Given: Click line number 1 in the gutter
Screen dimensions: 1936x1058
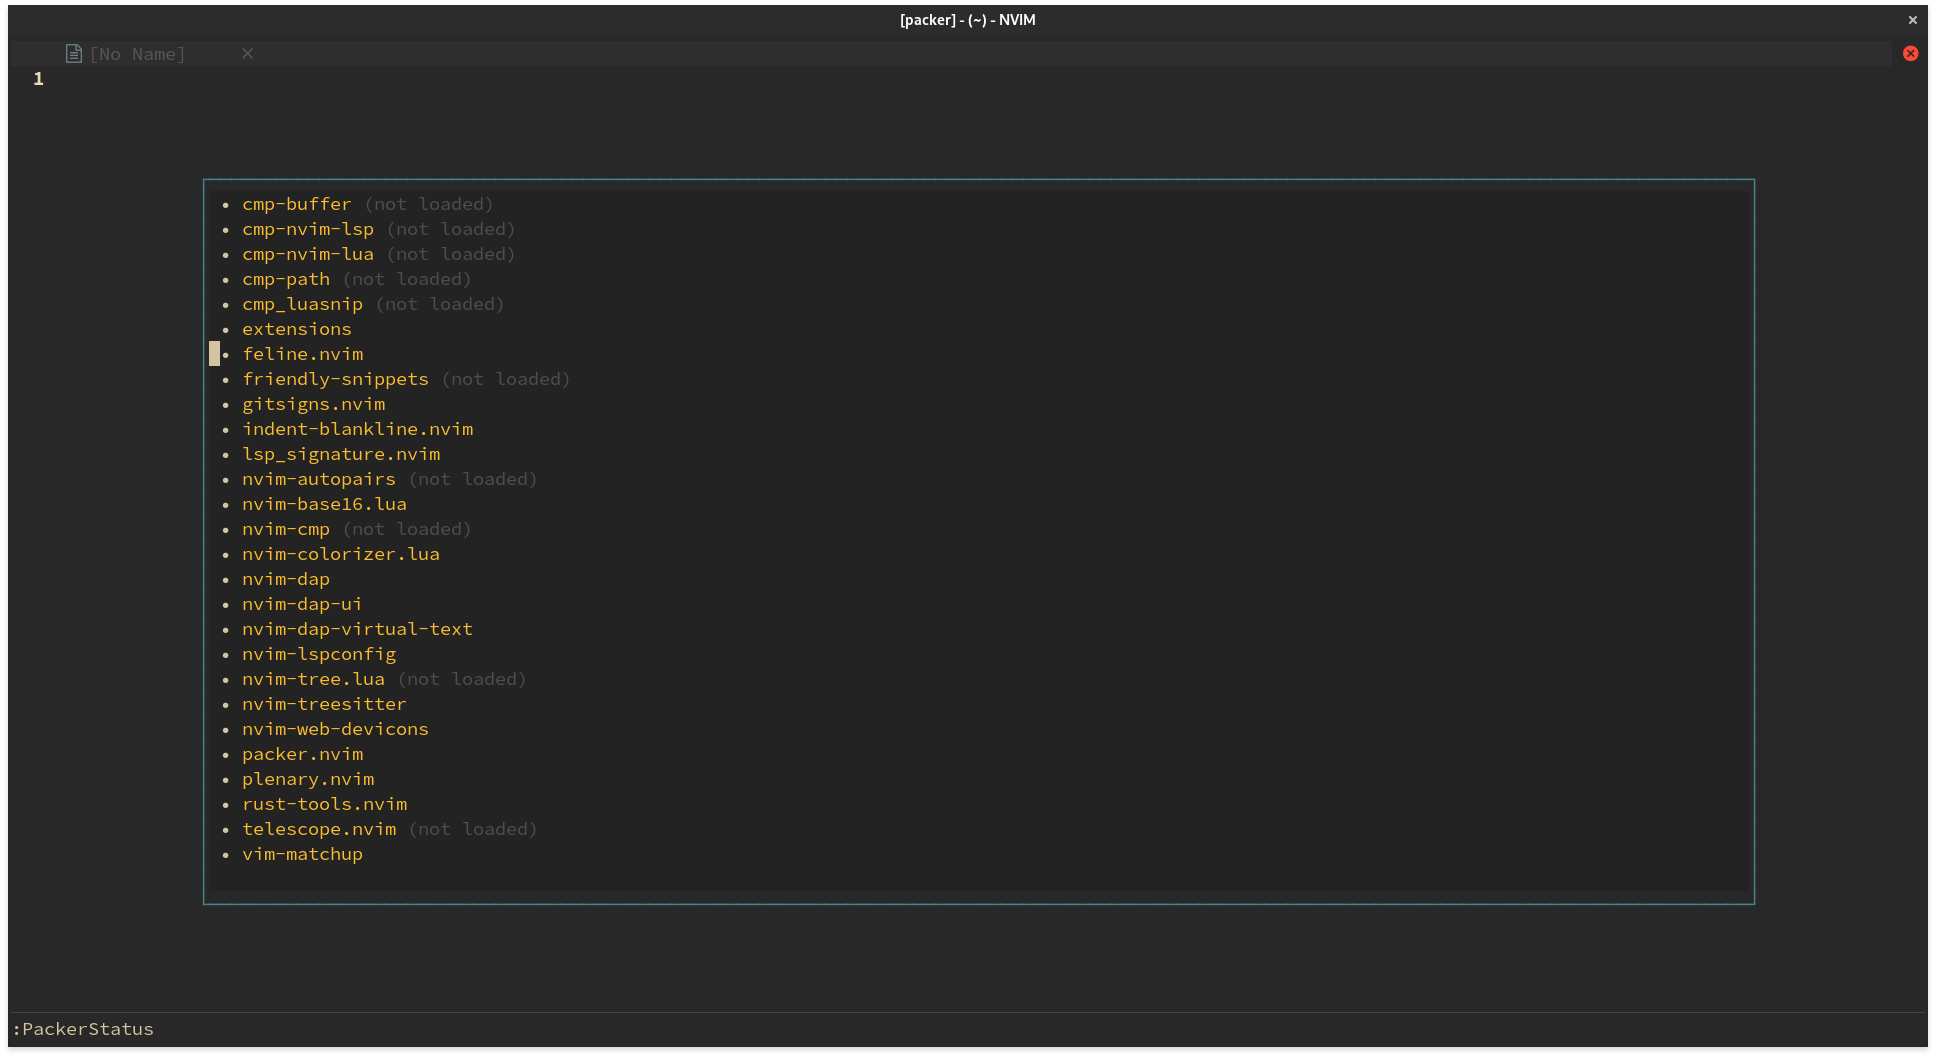Looking at the screenshot, I should [38, 79].
